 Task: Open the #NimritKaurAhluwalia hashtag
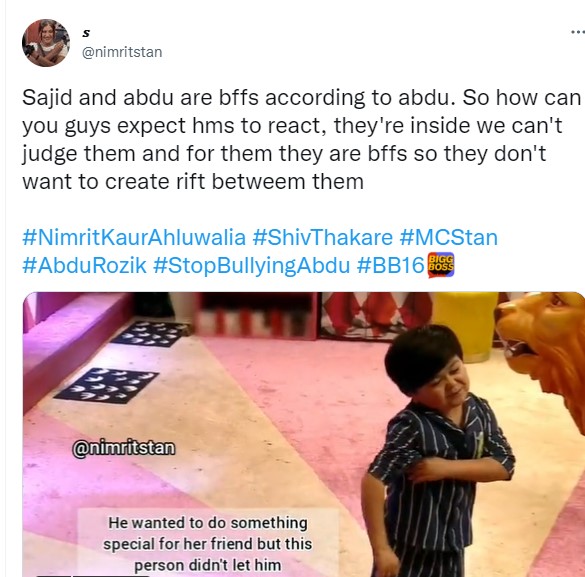click(x=134, y=238)
